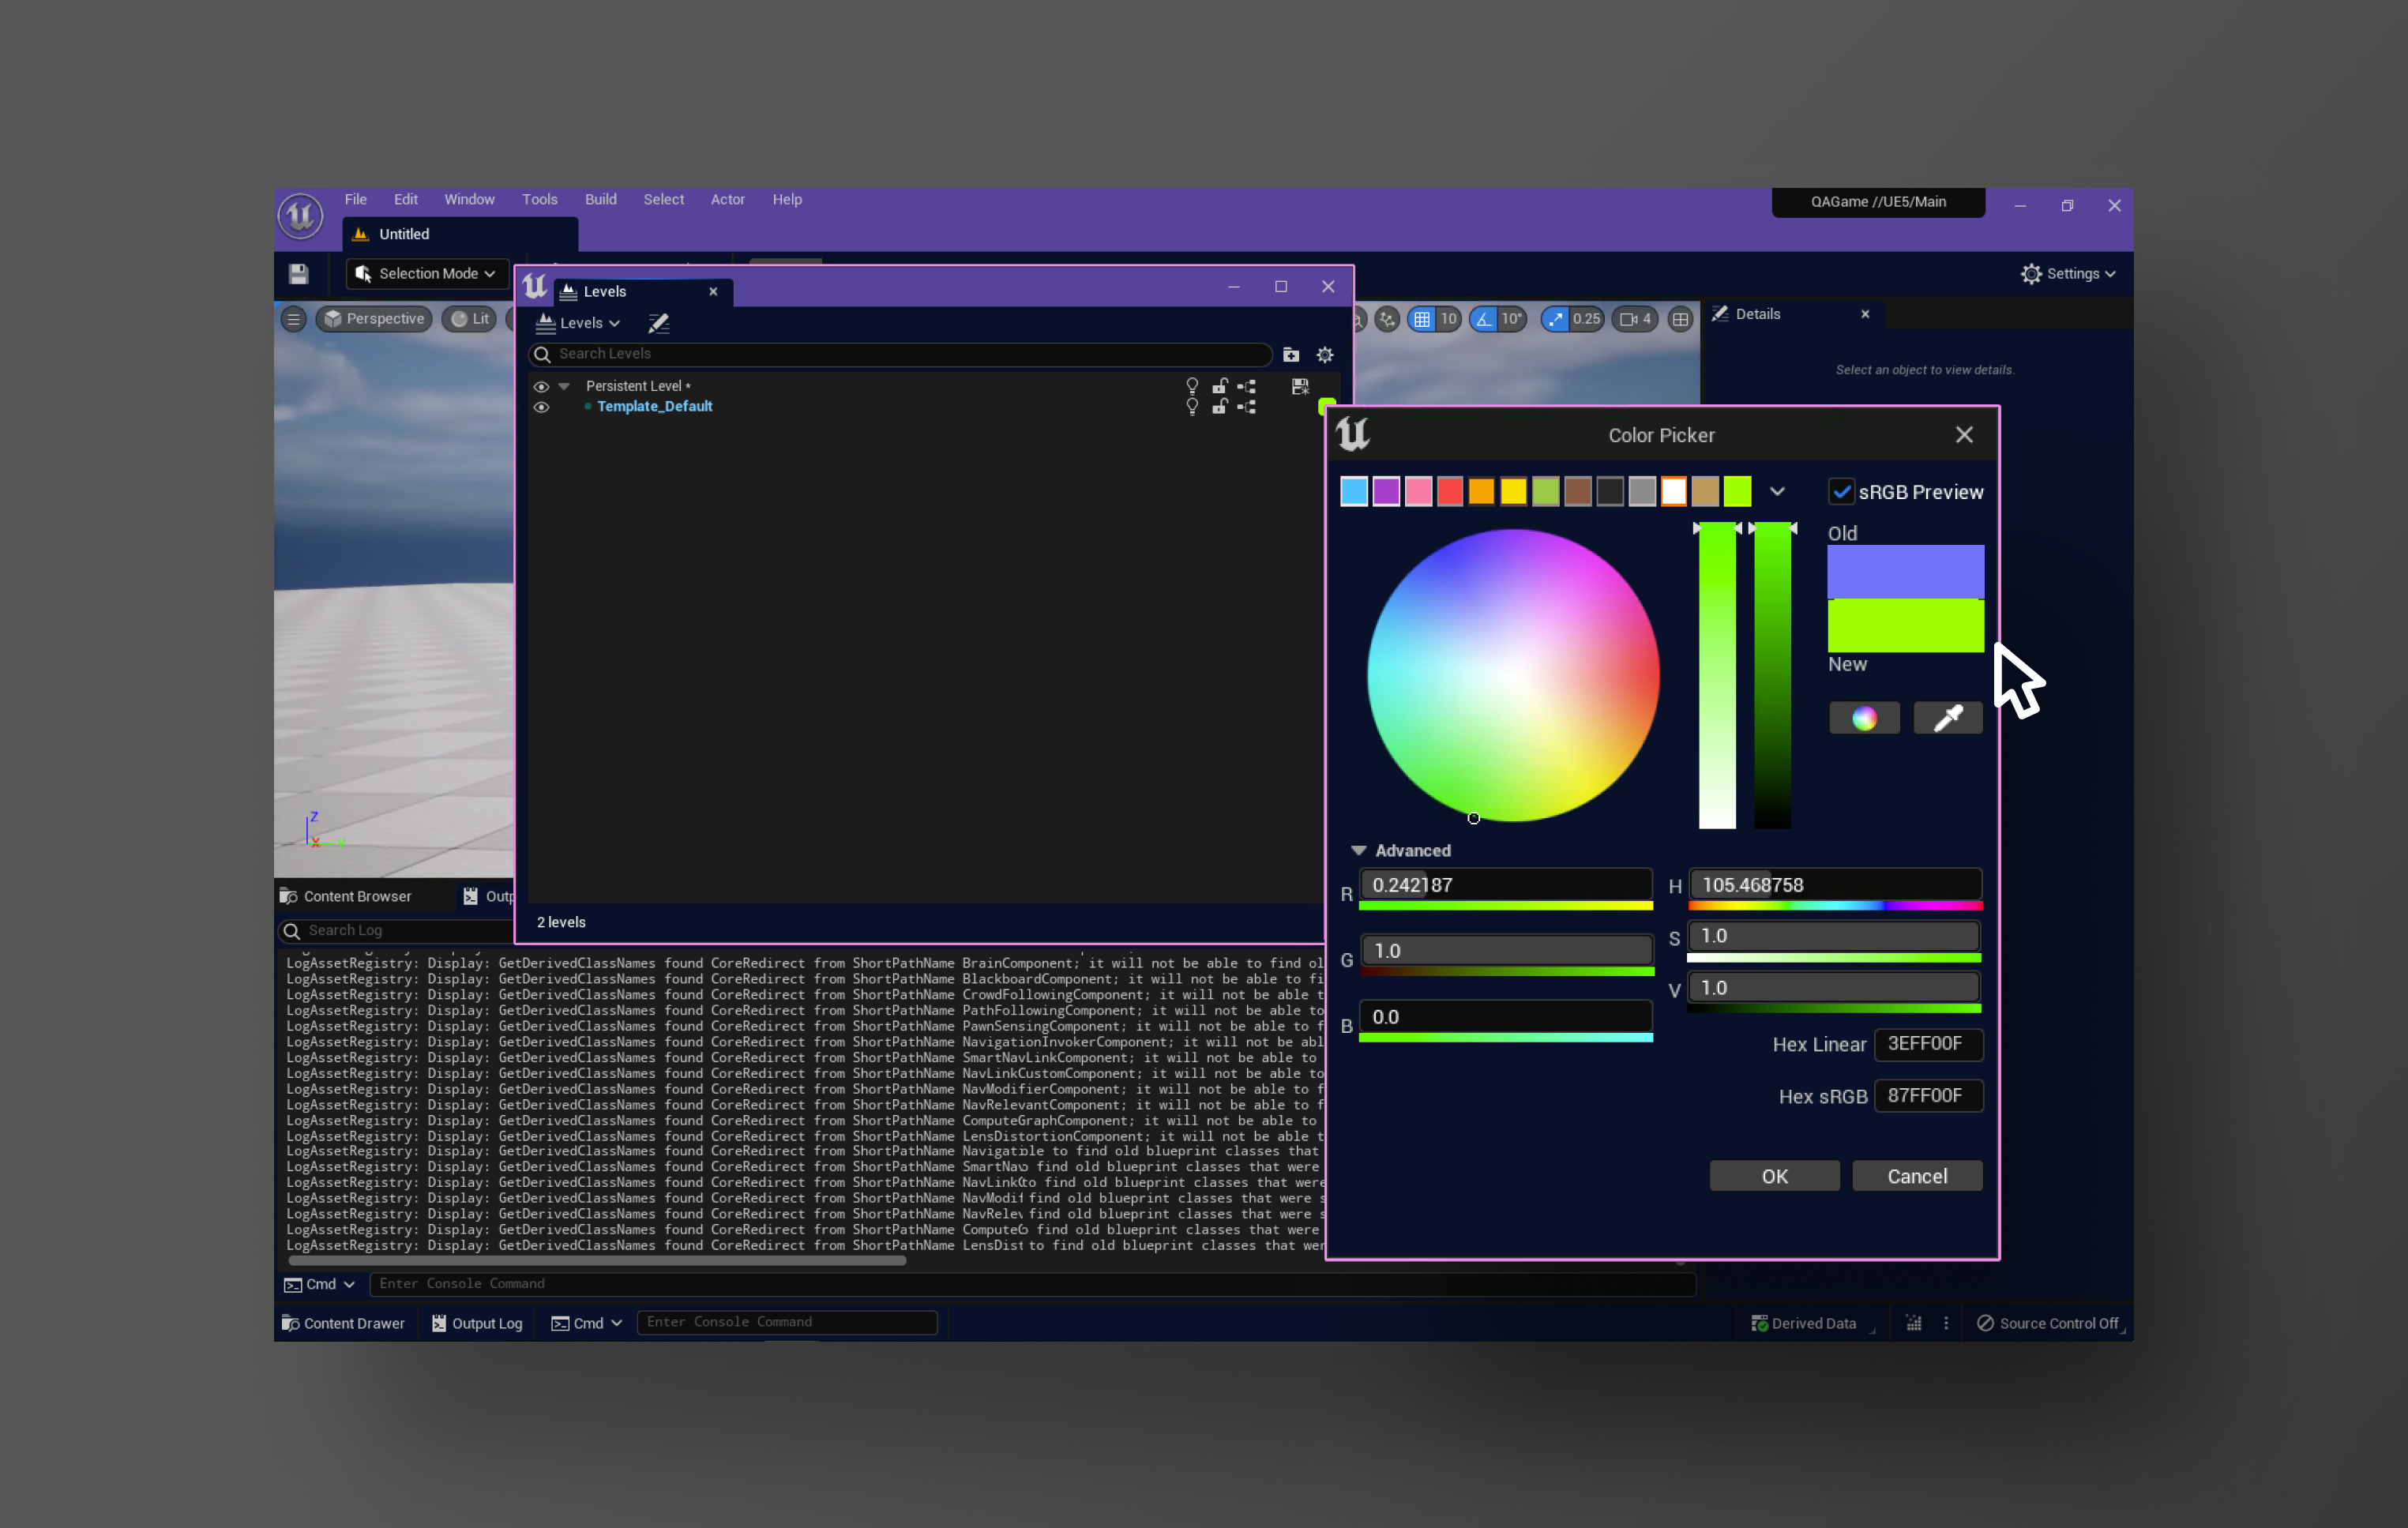The width and height of the screenshot is (2408, 1528).
Task: Hide the Persistent Level eye toggle
Action: 541,386
